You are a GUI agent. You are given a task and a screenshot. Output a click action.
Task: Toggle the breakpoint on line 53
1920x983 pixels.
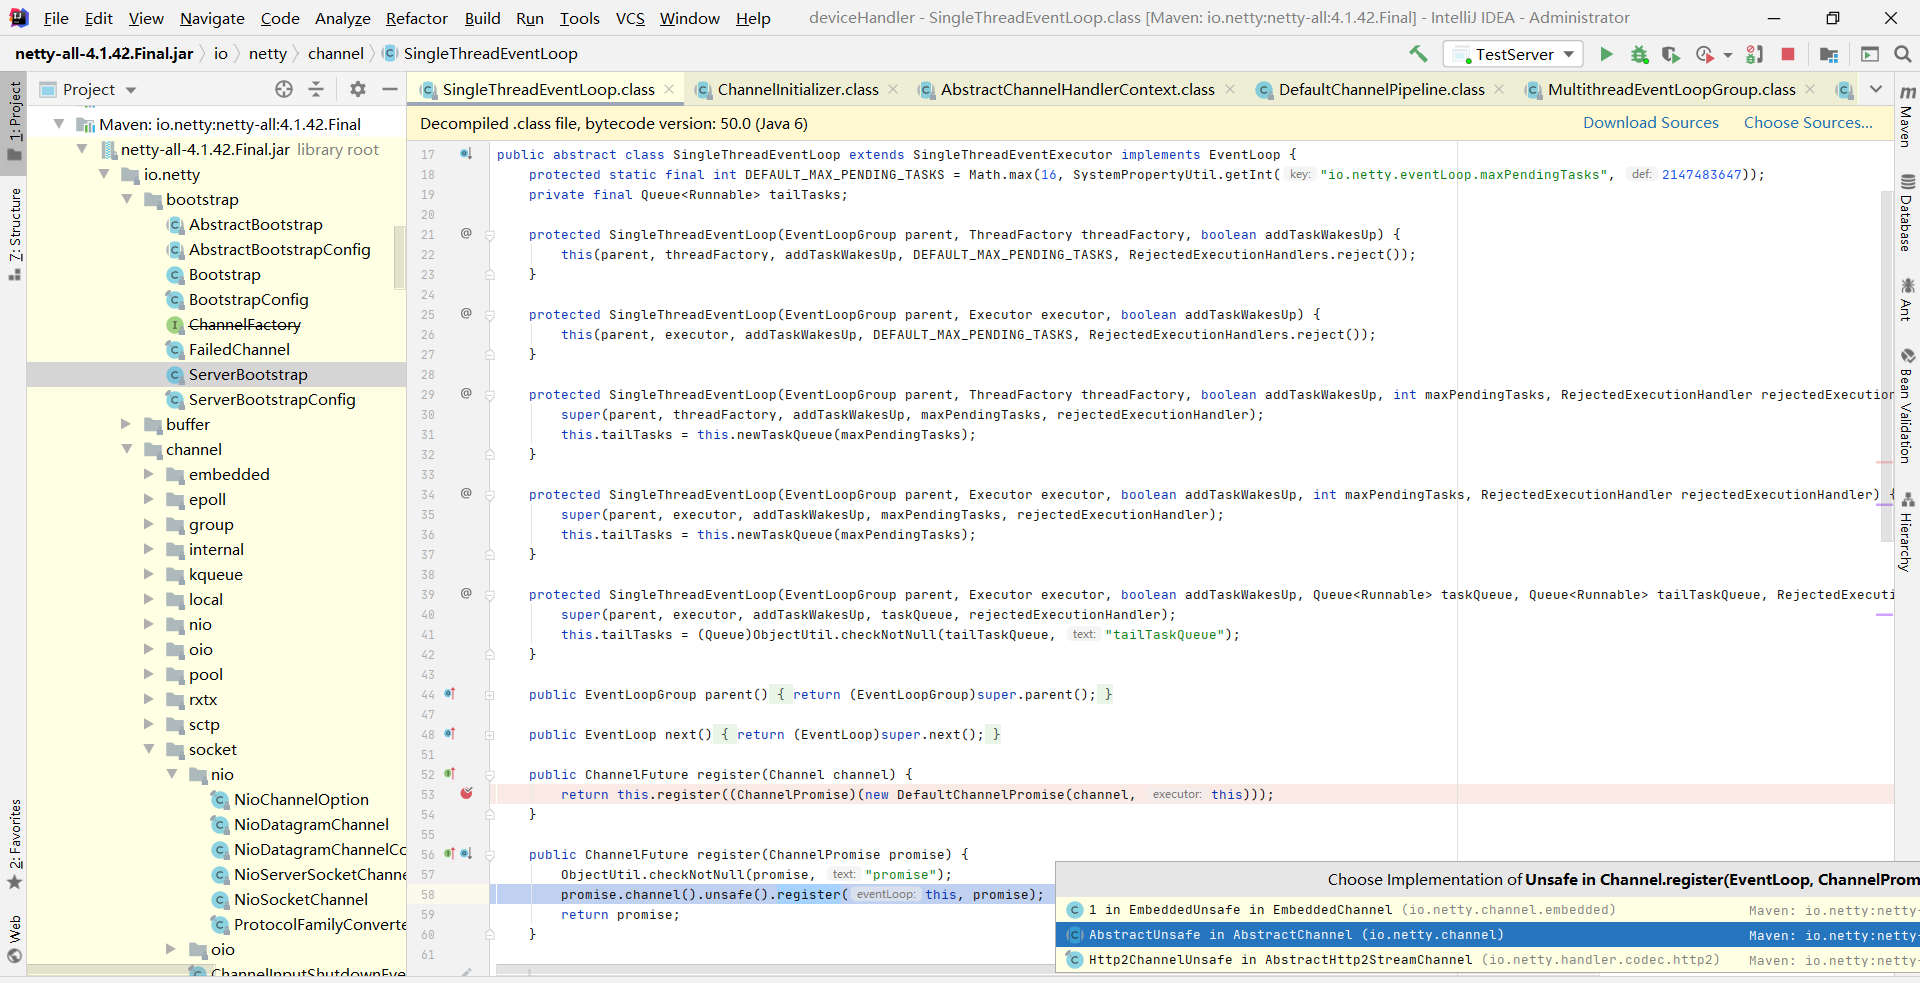click(x=466, y=794)
